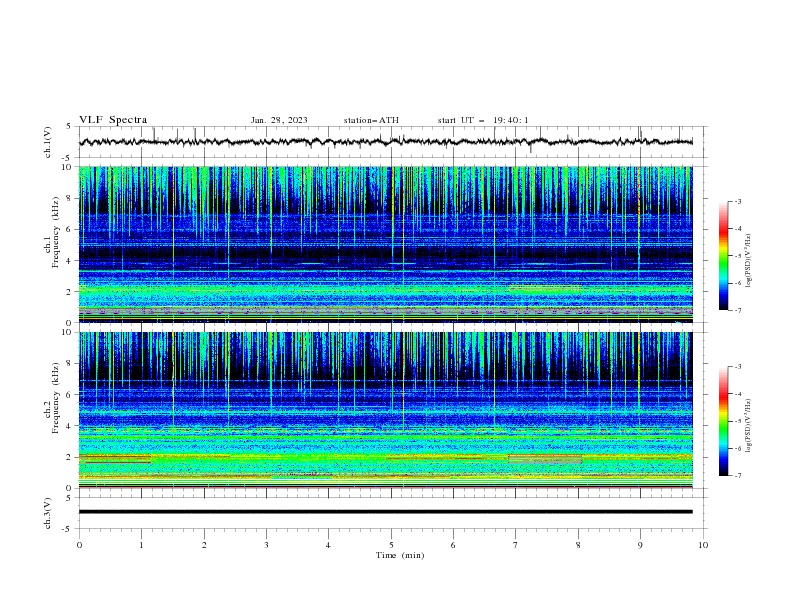The image size is (792, 612).
Task: Click the "-5" label on ch.2 colorbar
Action: pos(737,421)
